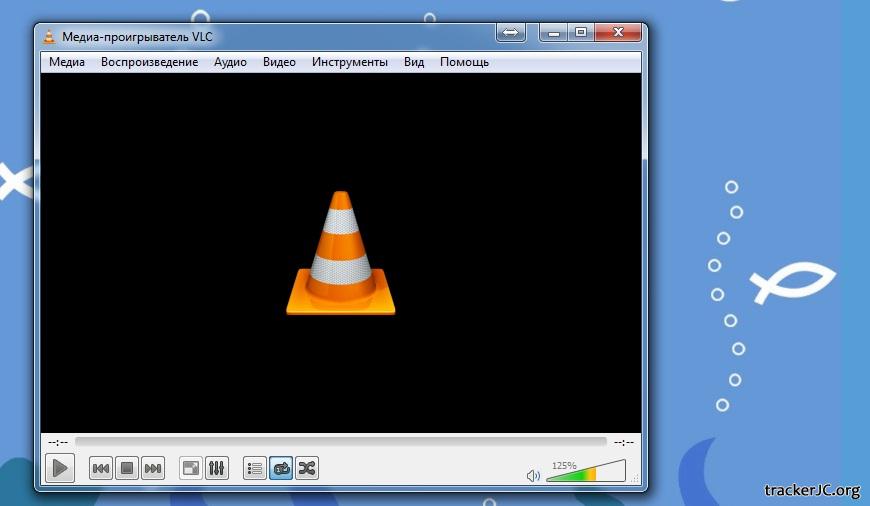Image resolution: width=870 pixels, height=506 pixels.
Task: Mute audio via speaker icon
Action: coord(533,476)
